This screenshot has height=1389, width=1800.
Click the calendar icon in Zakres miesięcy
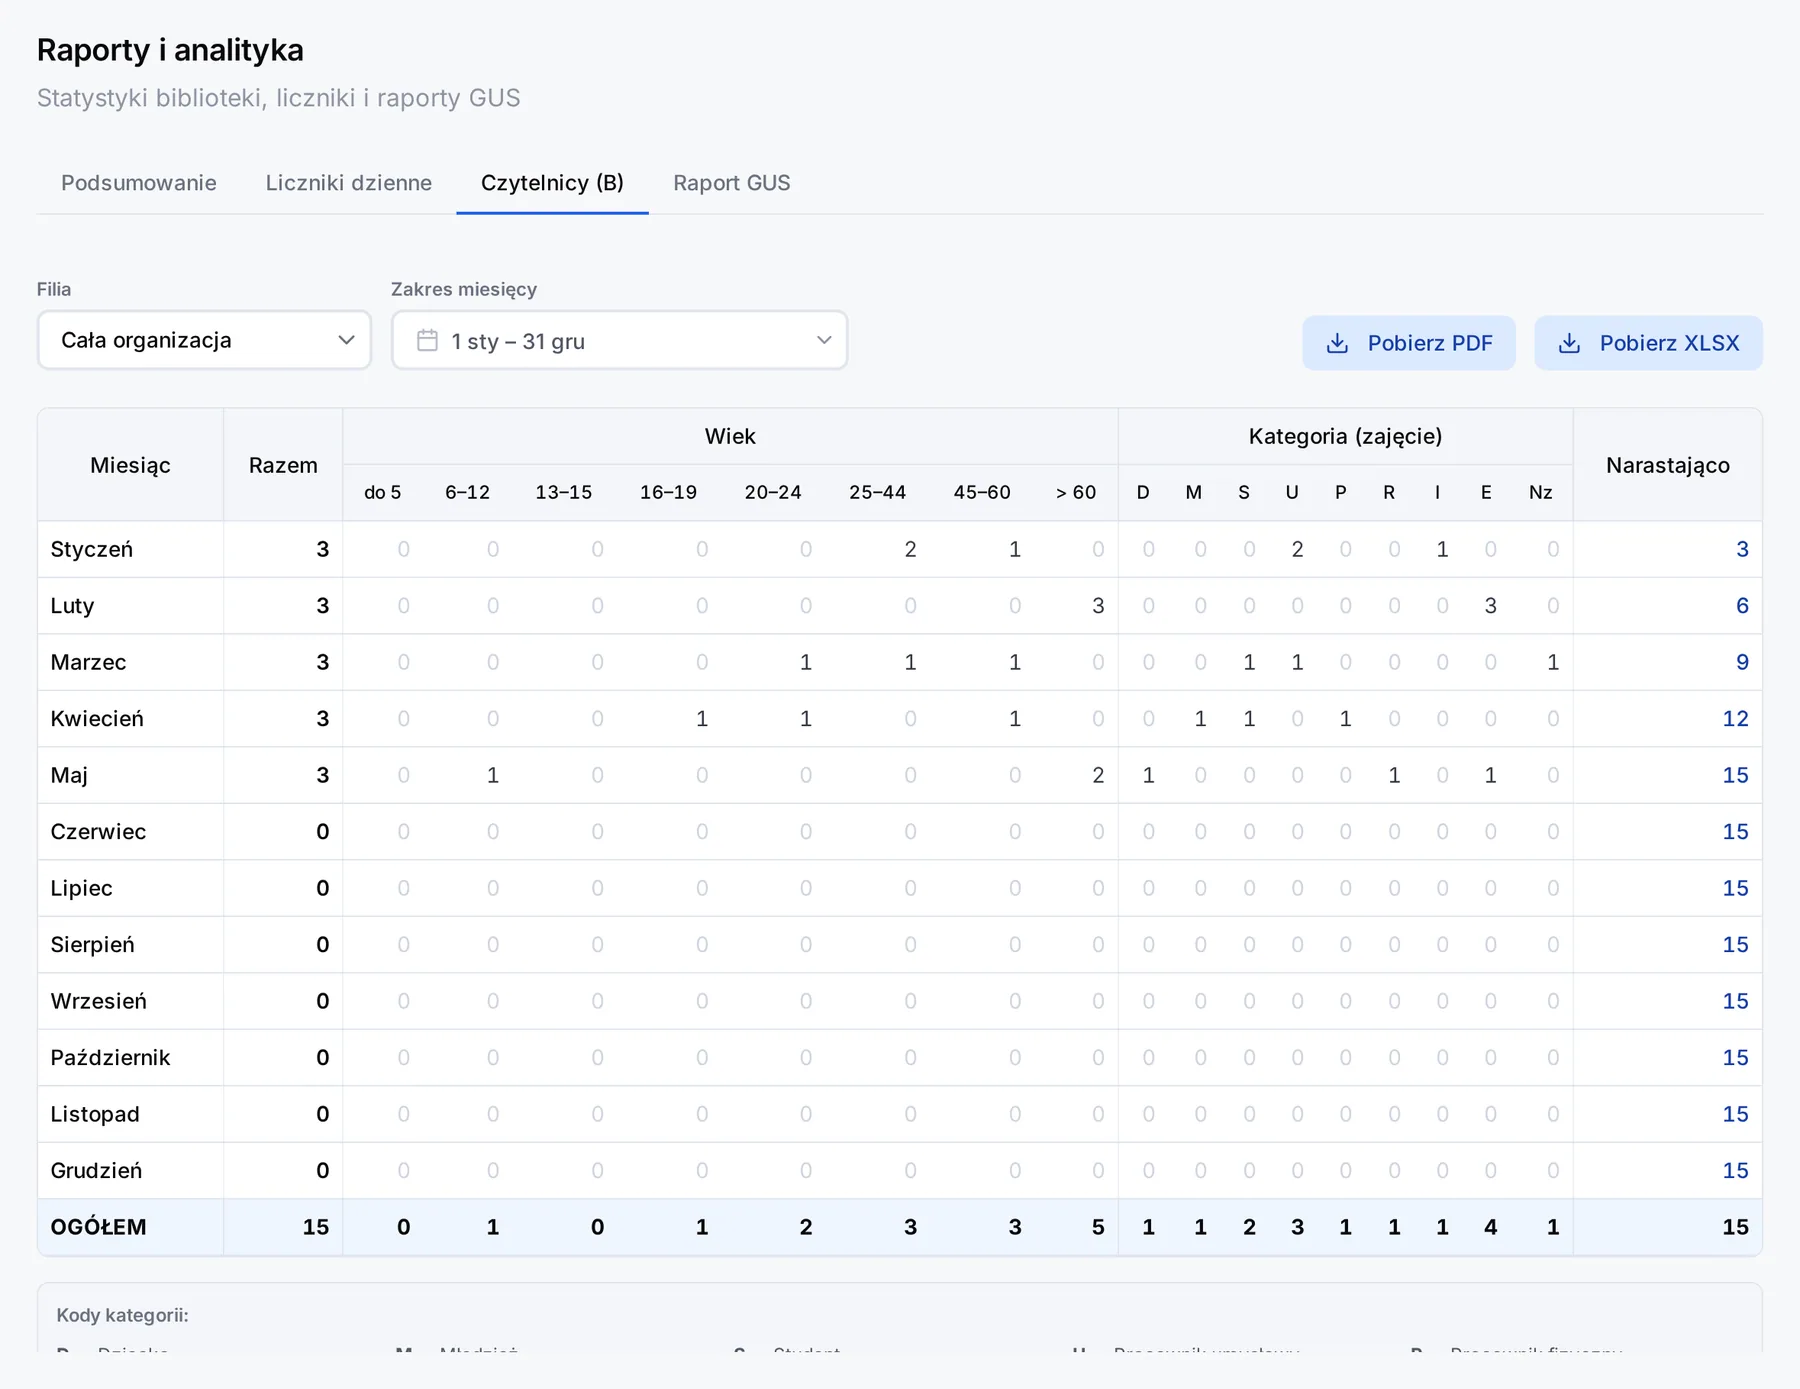point(427,341)
